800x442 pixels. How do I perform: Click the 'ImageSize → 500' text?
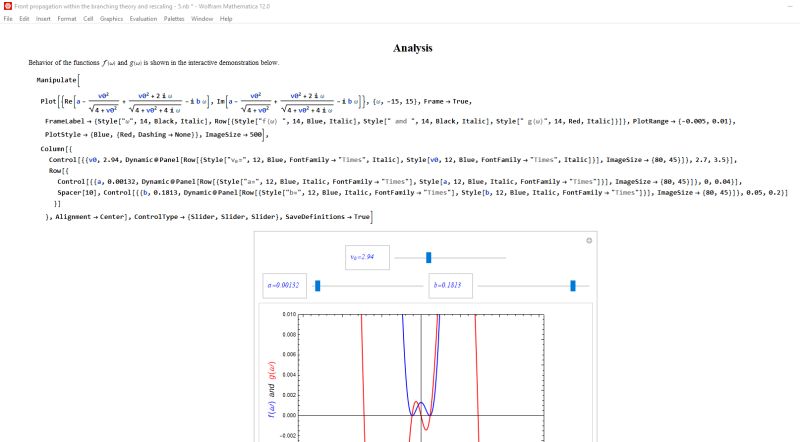point(234,135)
